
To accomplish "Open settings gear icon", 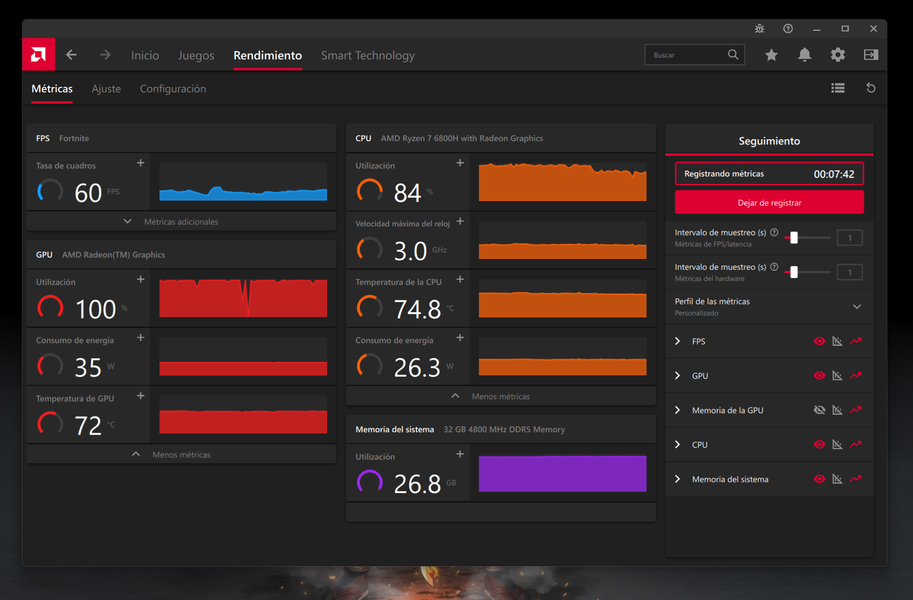I will (838, 55).
